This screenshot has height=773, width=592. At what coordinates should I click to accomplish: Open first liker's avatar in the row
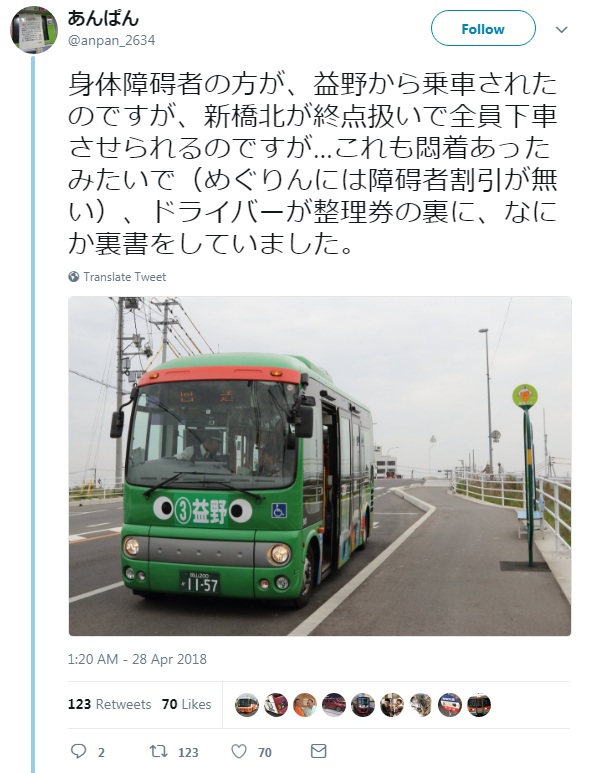click(x=247, y=704)
